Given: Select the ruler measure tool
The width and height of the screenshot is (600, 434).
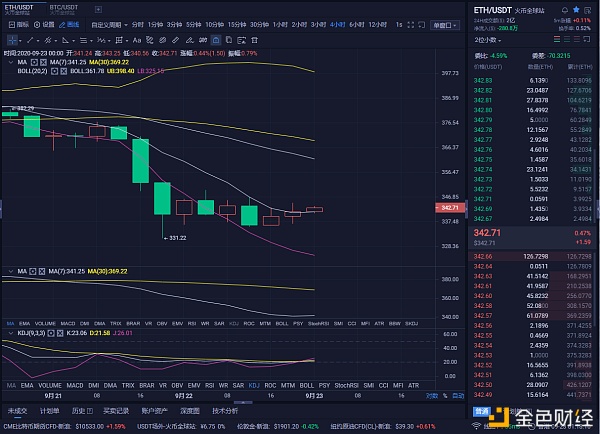Looking at the screenshot, I should [176, 40].
